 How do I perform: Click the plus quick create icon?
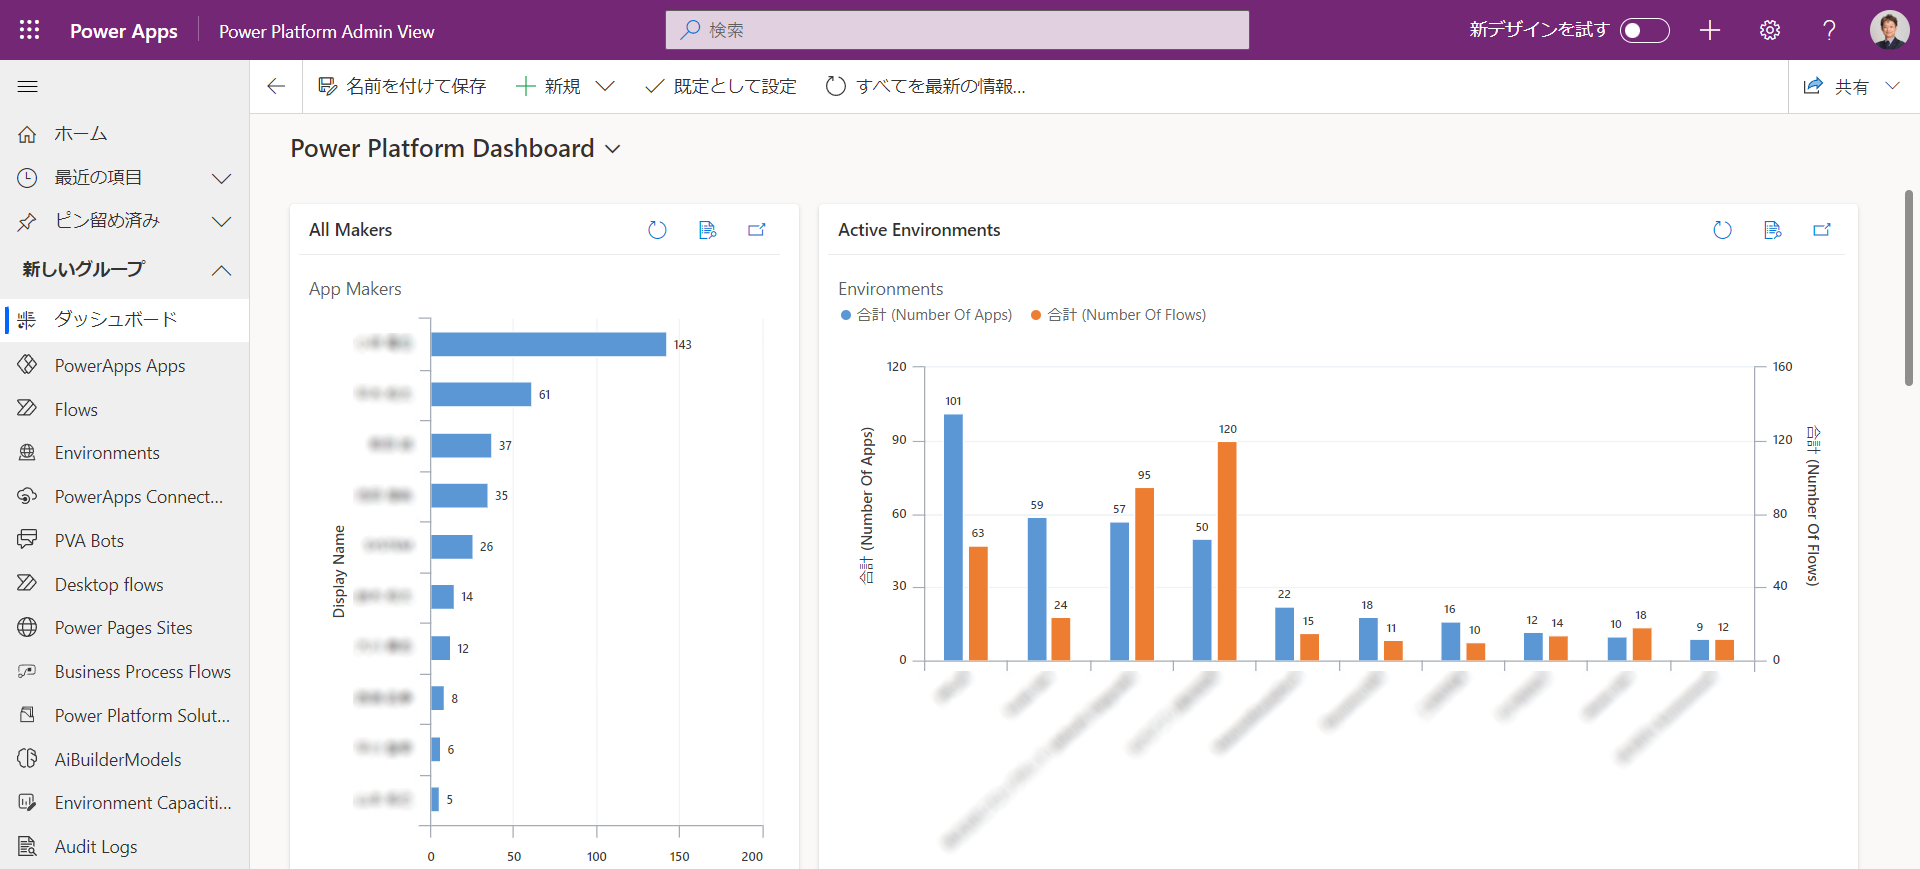tap(1710, 30)
